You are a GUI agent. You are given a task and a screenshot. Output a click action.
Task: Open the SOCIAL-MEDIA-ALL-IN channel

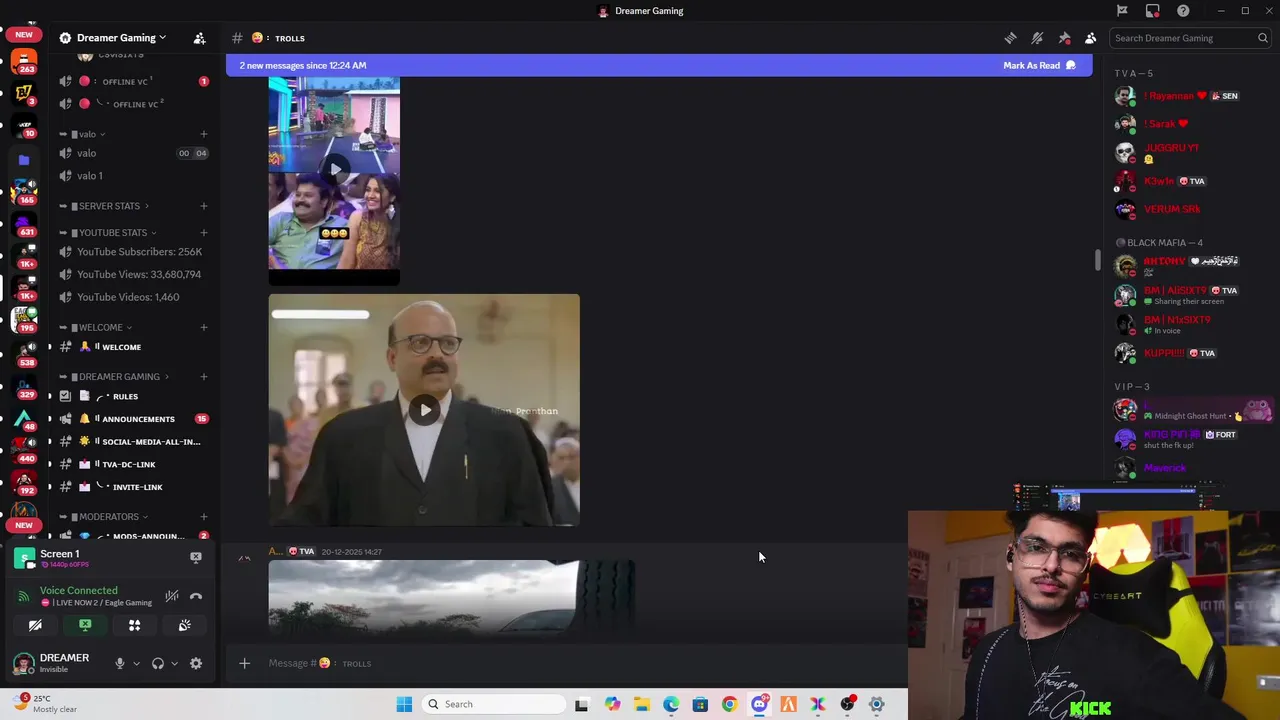tap(134, 441)
